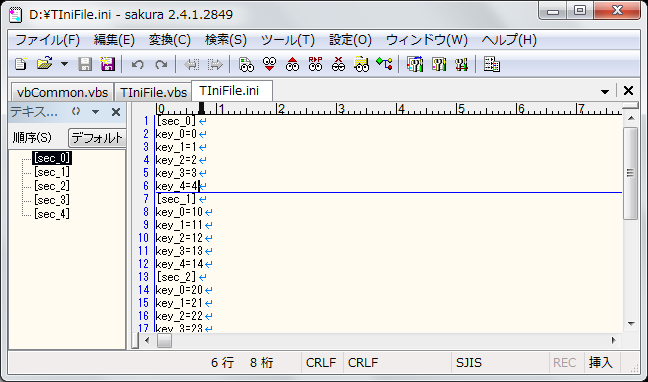The image size is (648, 382).
Task: Switch to the vbCommon.vbs tab
Action: (62, 92)
